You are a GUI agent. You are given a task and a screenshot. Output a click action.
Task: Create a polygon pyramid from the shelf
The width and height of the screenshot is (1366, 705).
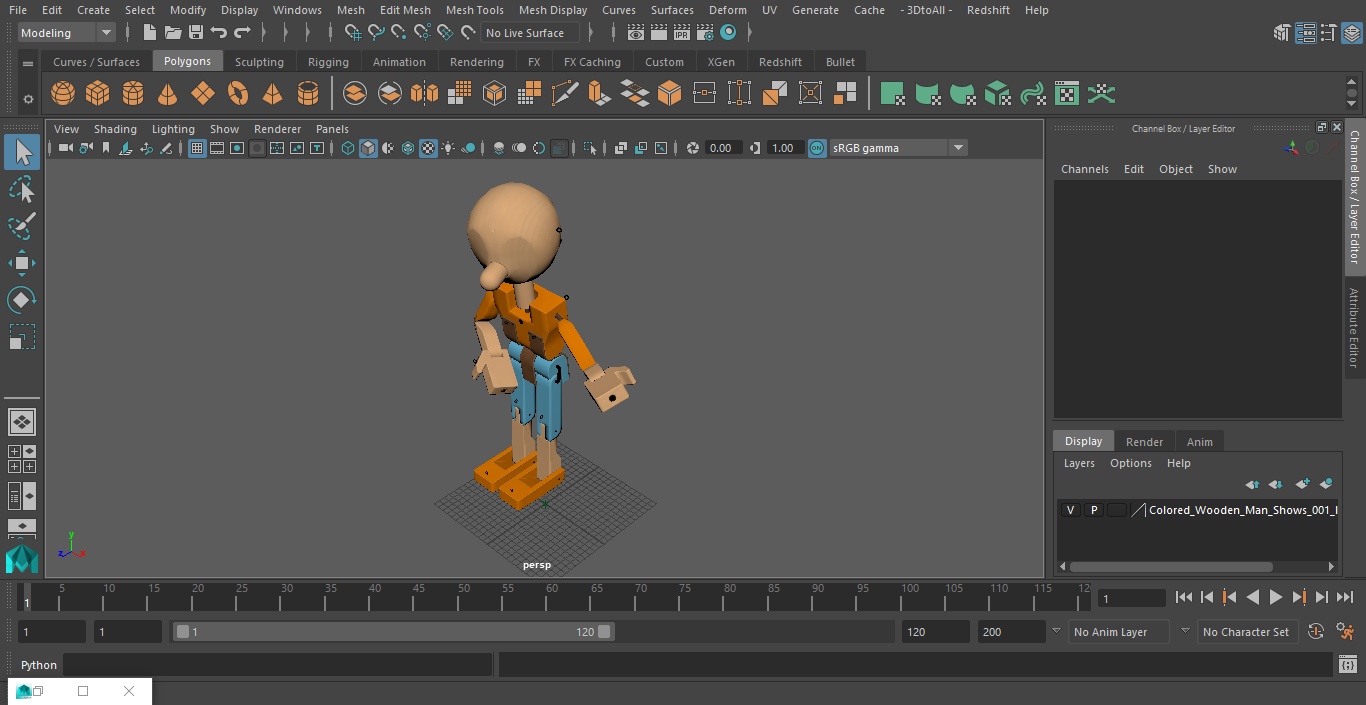tap(273, 94)
